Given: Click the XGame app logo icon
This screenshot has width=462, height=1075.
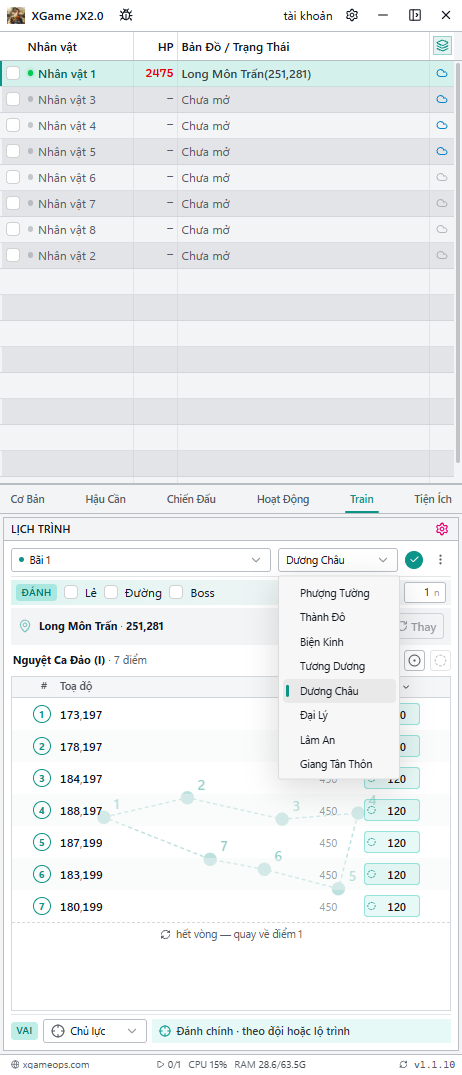Looking at the screenshot, I should [x=16, y=15].
